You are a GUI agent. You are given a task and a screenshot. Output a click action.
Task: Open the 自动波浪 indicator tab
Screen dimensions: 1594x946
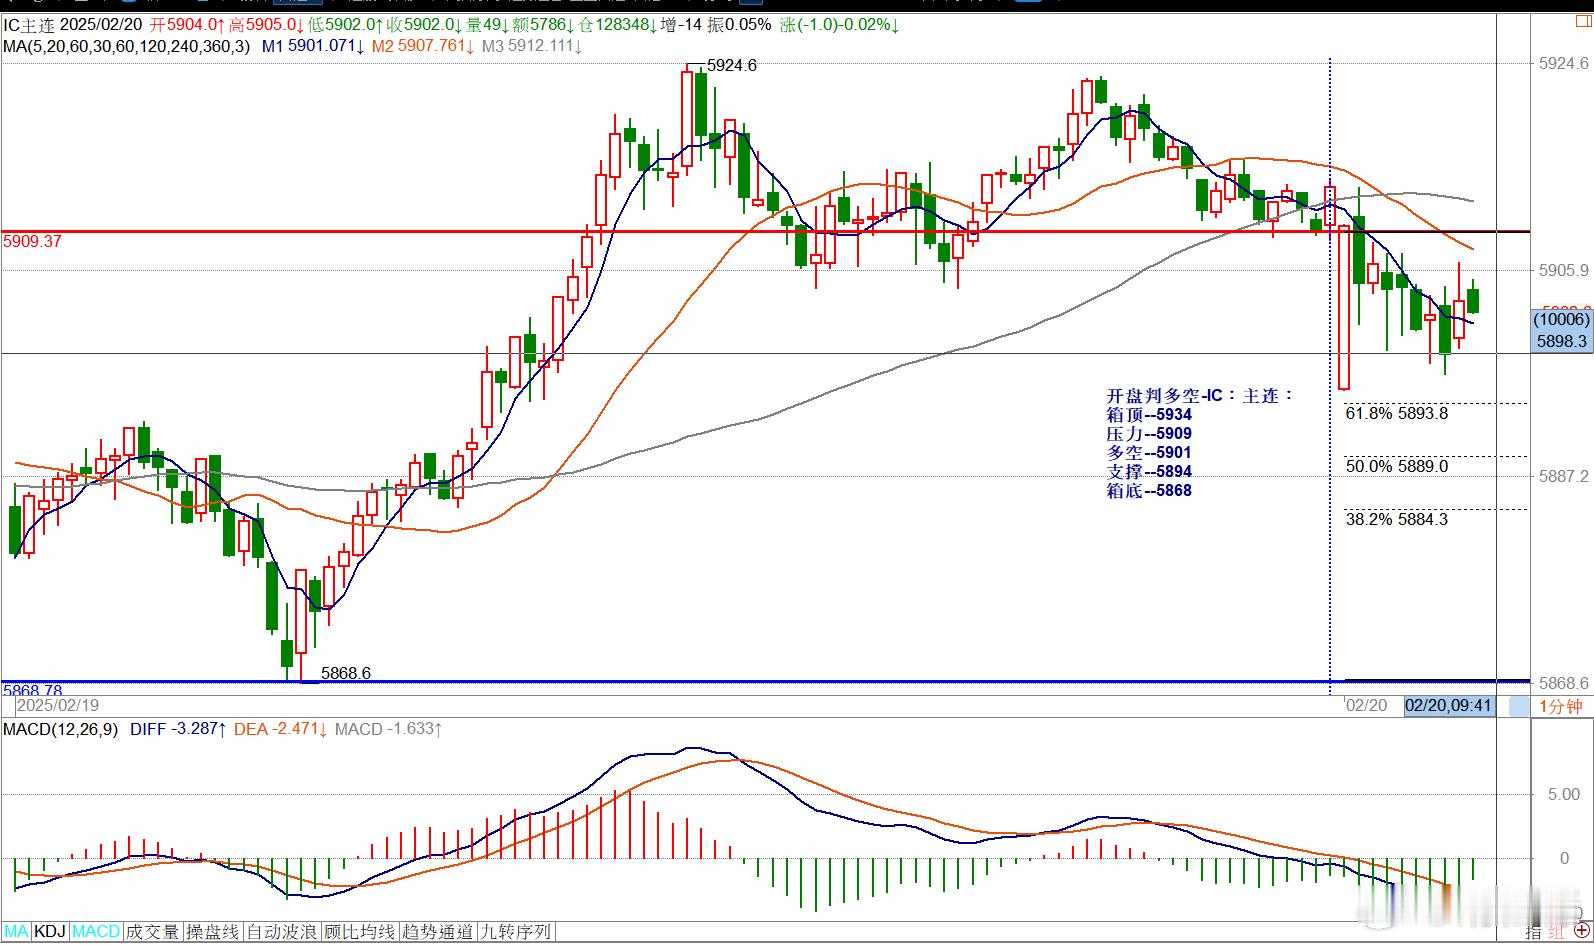283,932
